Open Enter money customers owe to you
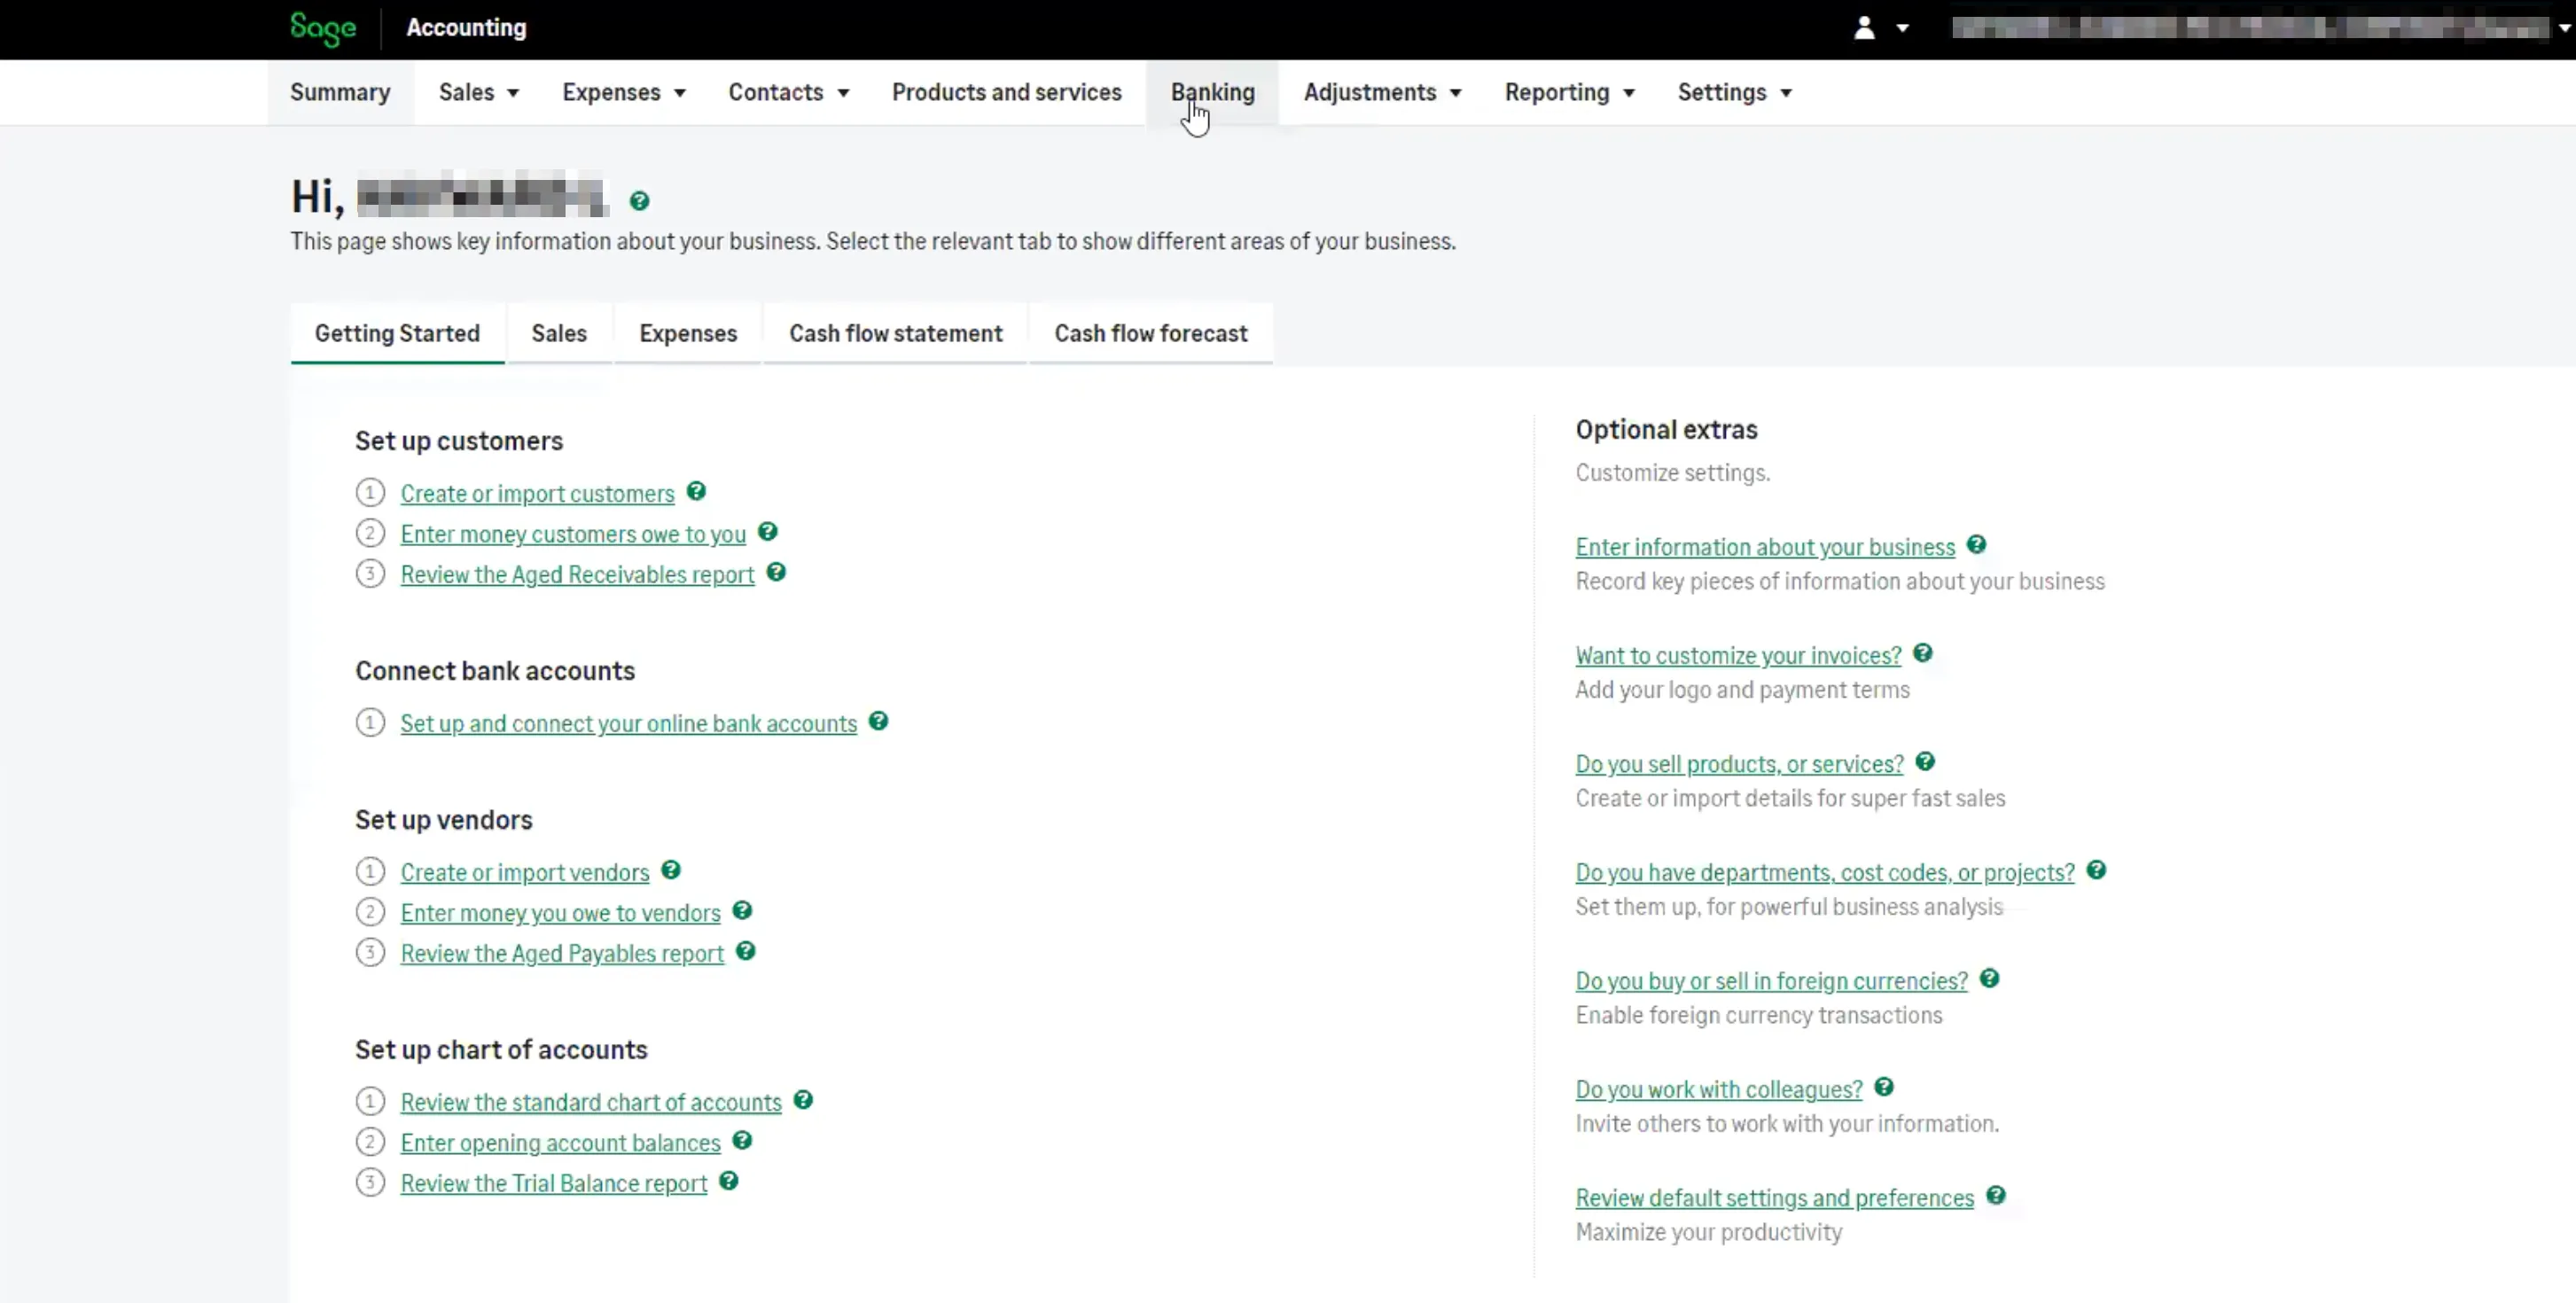The width and height of the screenshot is (2576, 1303). tap(573, 534)
